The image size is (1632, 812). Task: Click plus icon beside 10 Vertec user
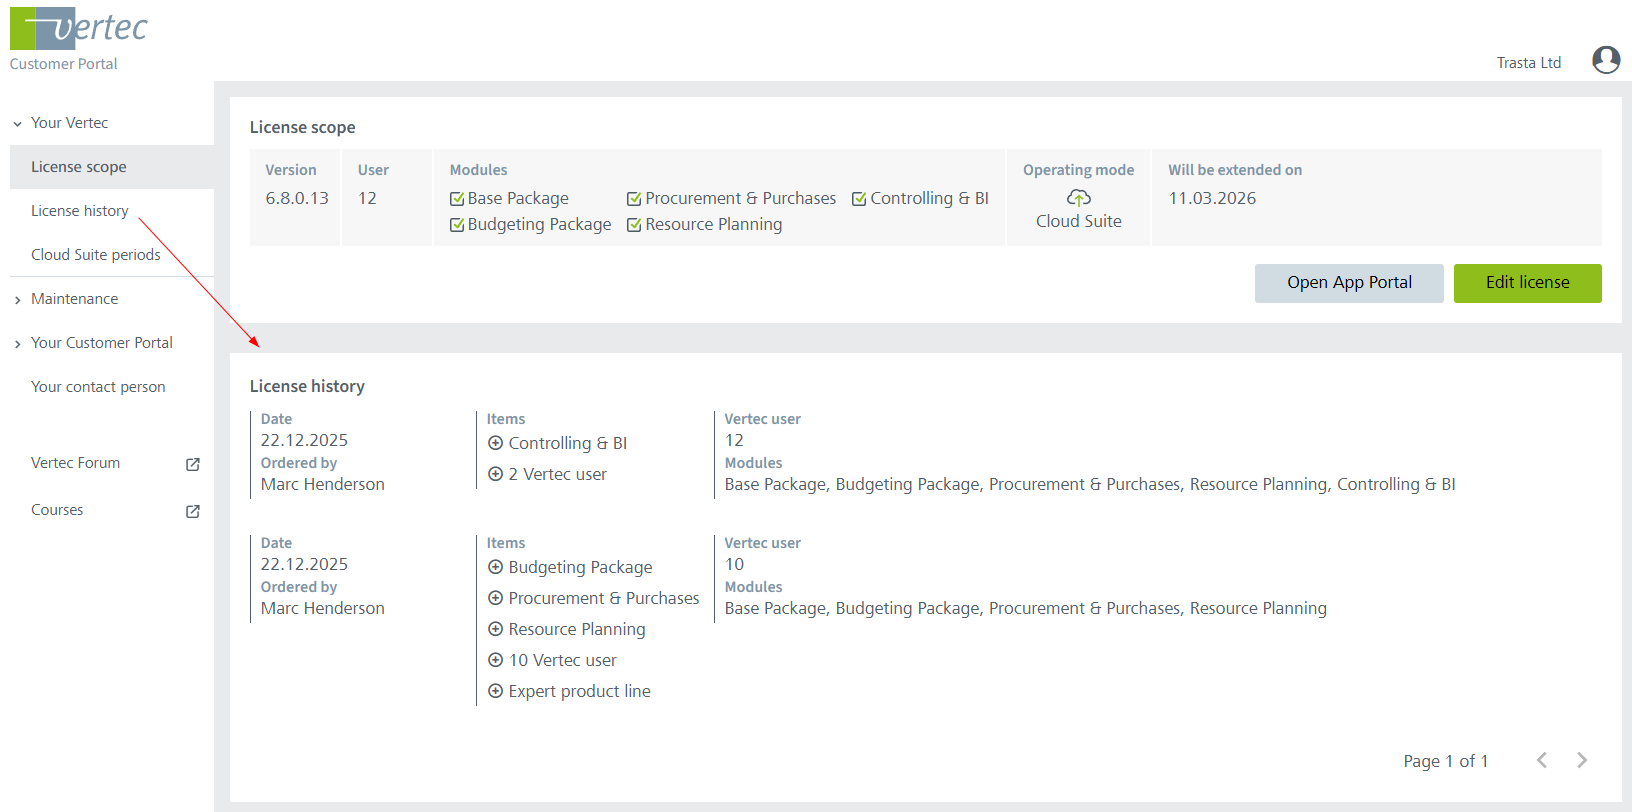[495, 660]
